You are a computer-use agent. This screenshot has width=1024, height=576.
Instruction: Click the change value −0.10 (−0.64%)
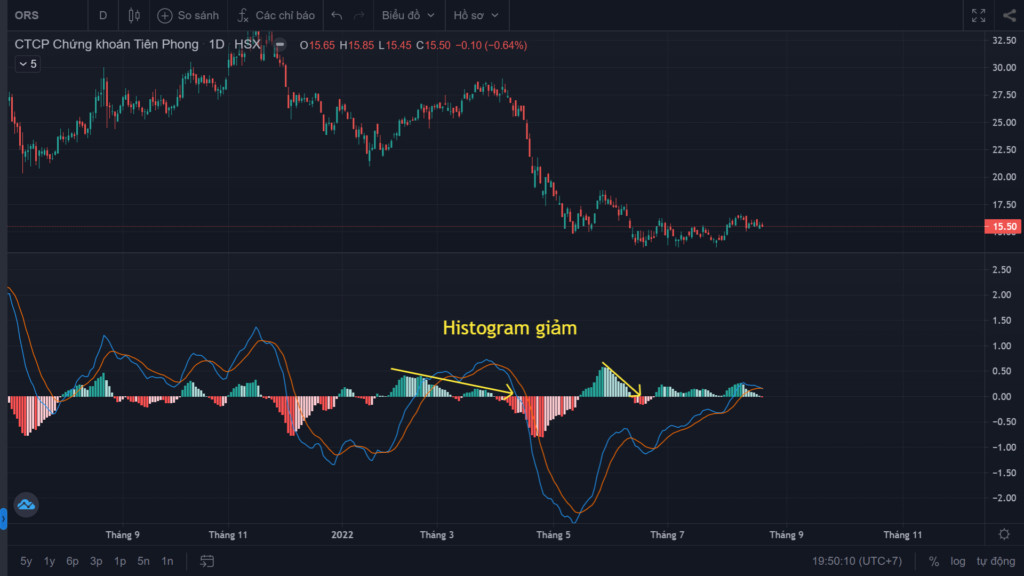(x=491, y=45)
